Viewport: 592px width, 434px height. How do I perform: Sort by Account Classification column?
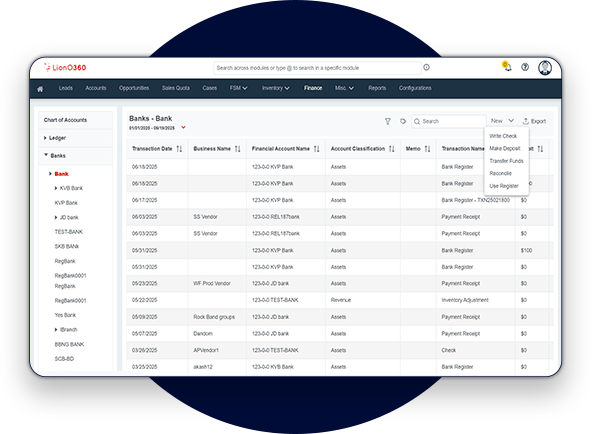coord(392,149)
